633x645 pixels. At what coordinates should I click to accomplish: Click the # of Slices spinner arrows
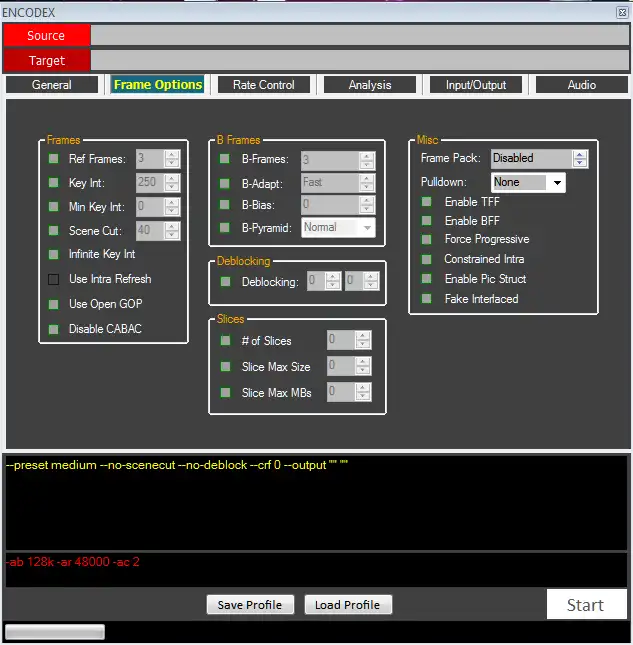(x=363, y=340)
